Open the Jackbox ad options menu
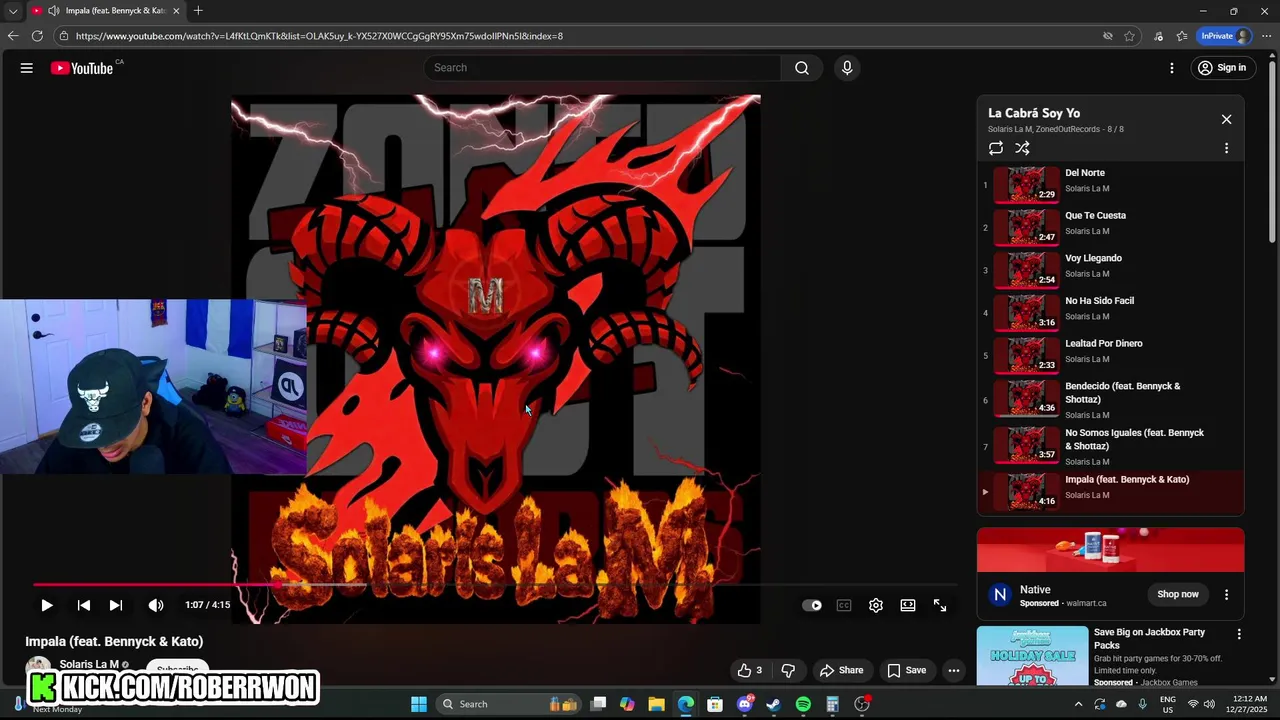The image size is (1280, 720). tap(1239, 634)
